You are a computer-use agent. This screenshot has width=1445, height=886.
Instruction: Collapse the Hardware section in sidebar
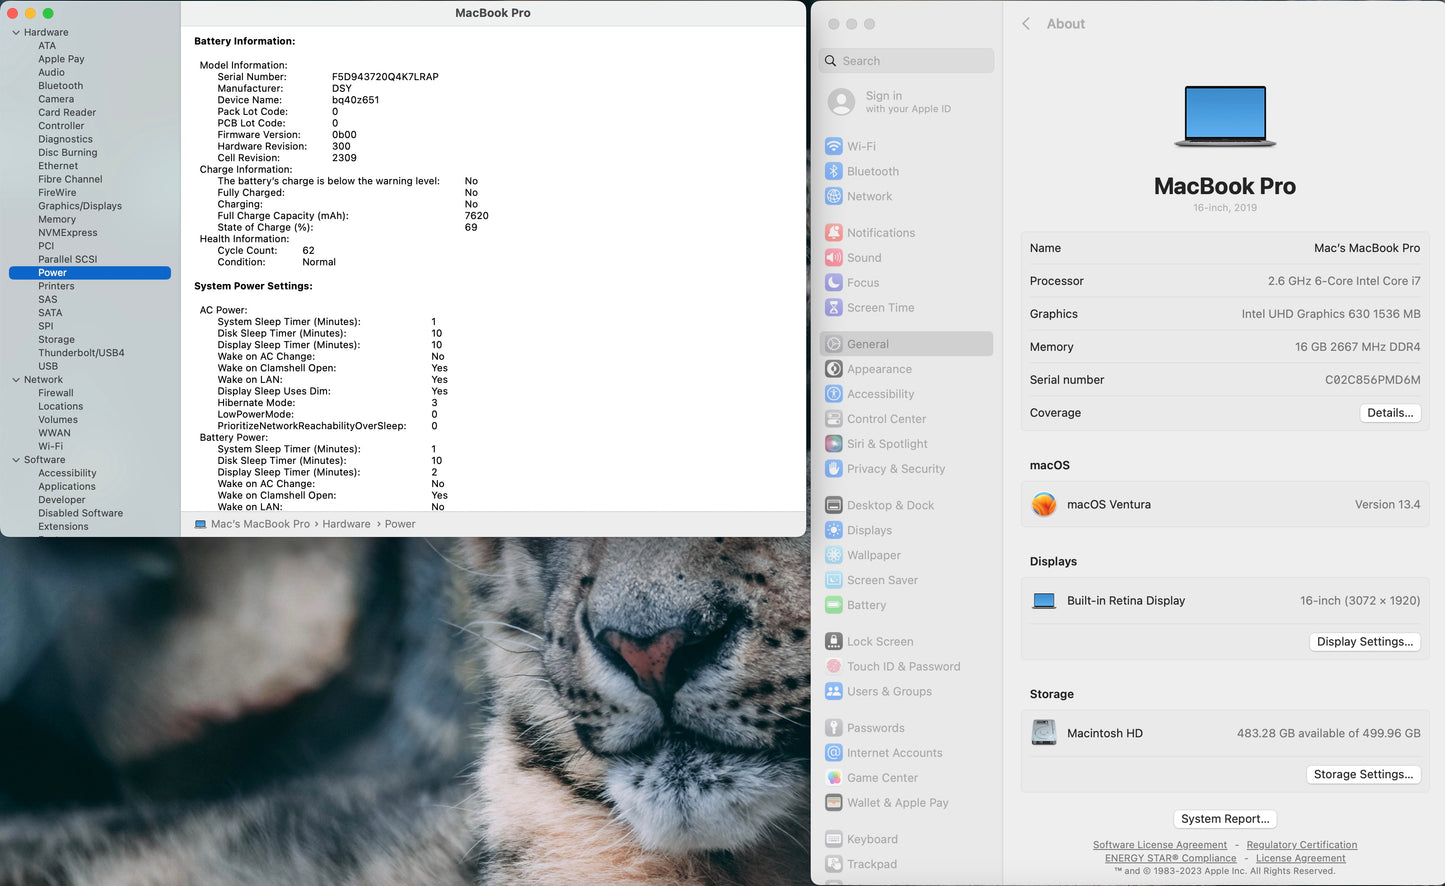pos(16,33)
